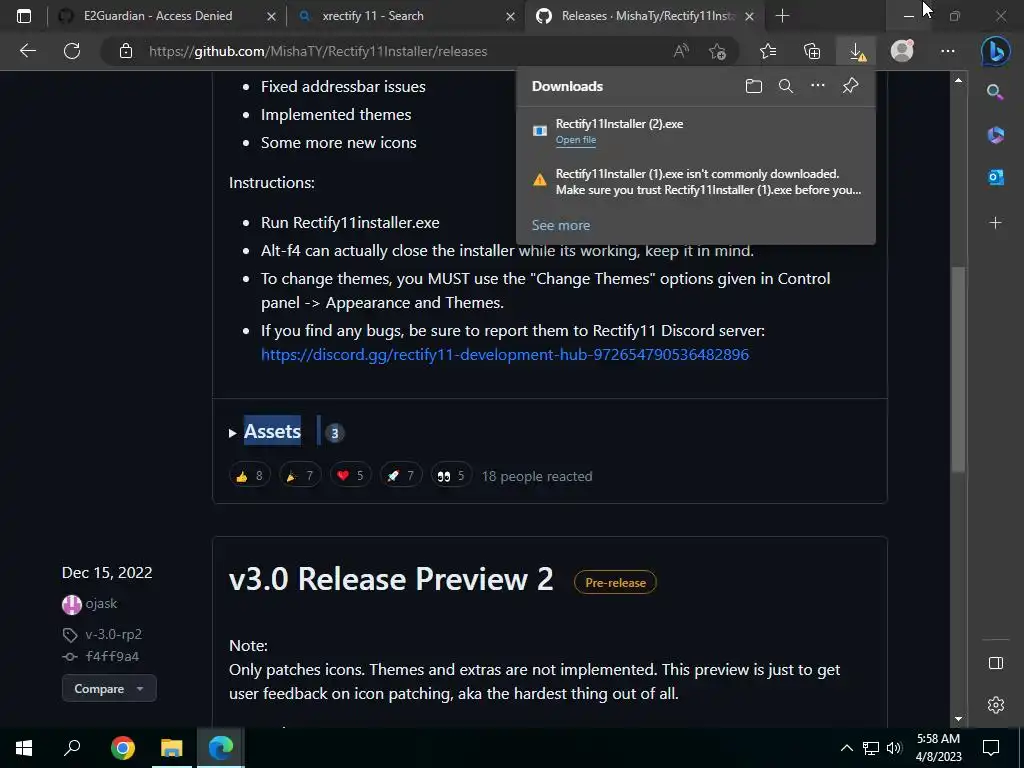The height and width of the screenshot is (768, 1024).
Task: Open the Rectify11 Discord server link
Action: click(505, 355)
